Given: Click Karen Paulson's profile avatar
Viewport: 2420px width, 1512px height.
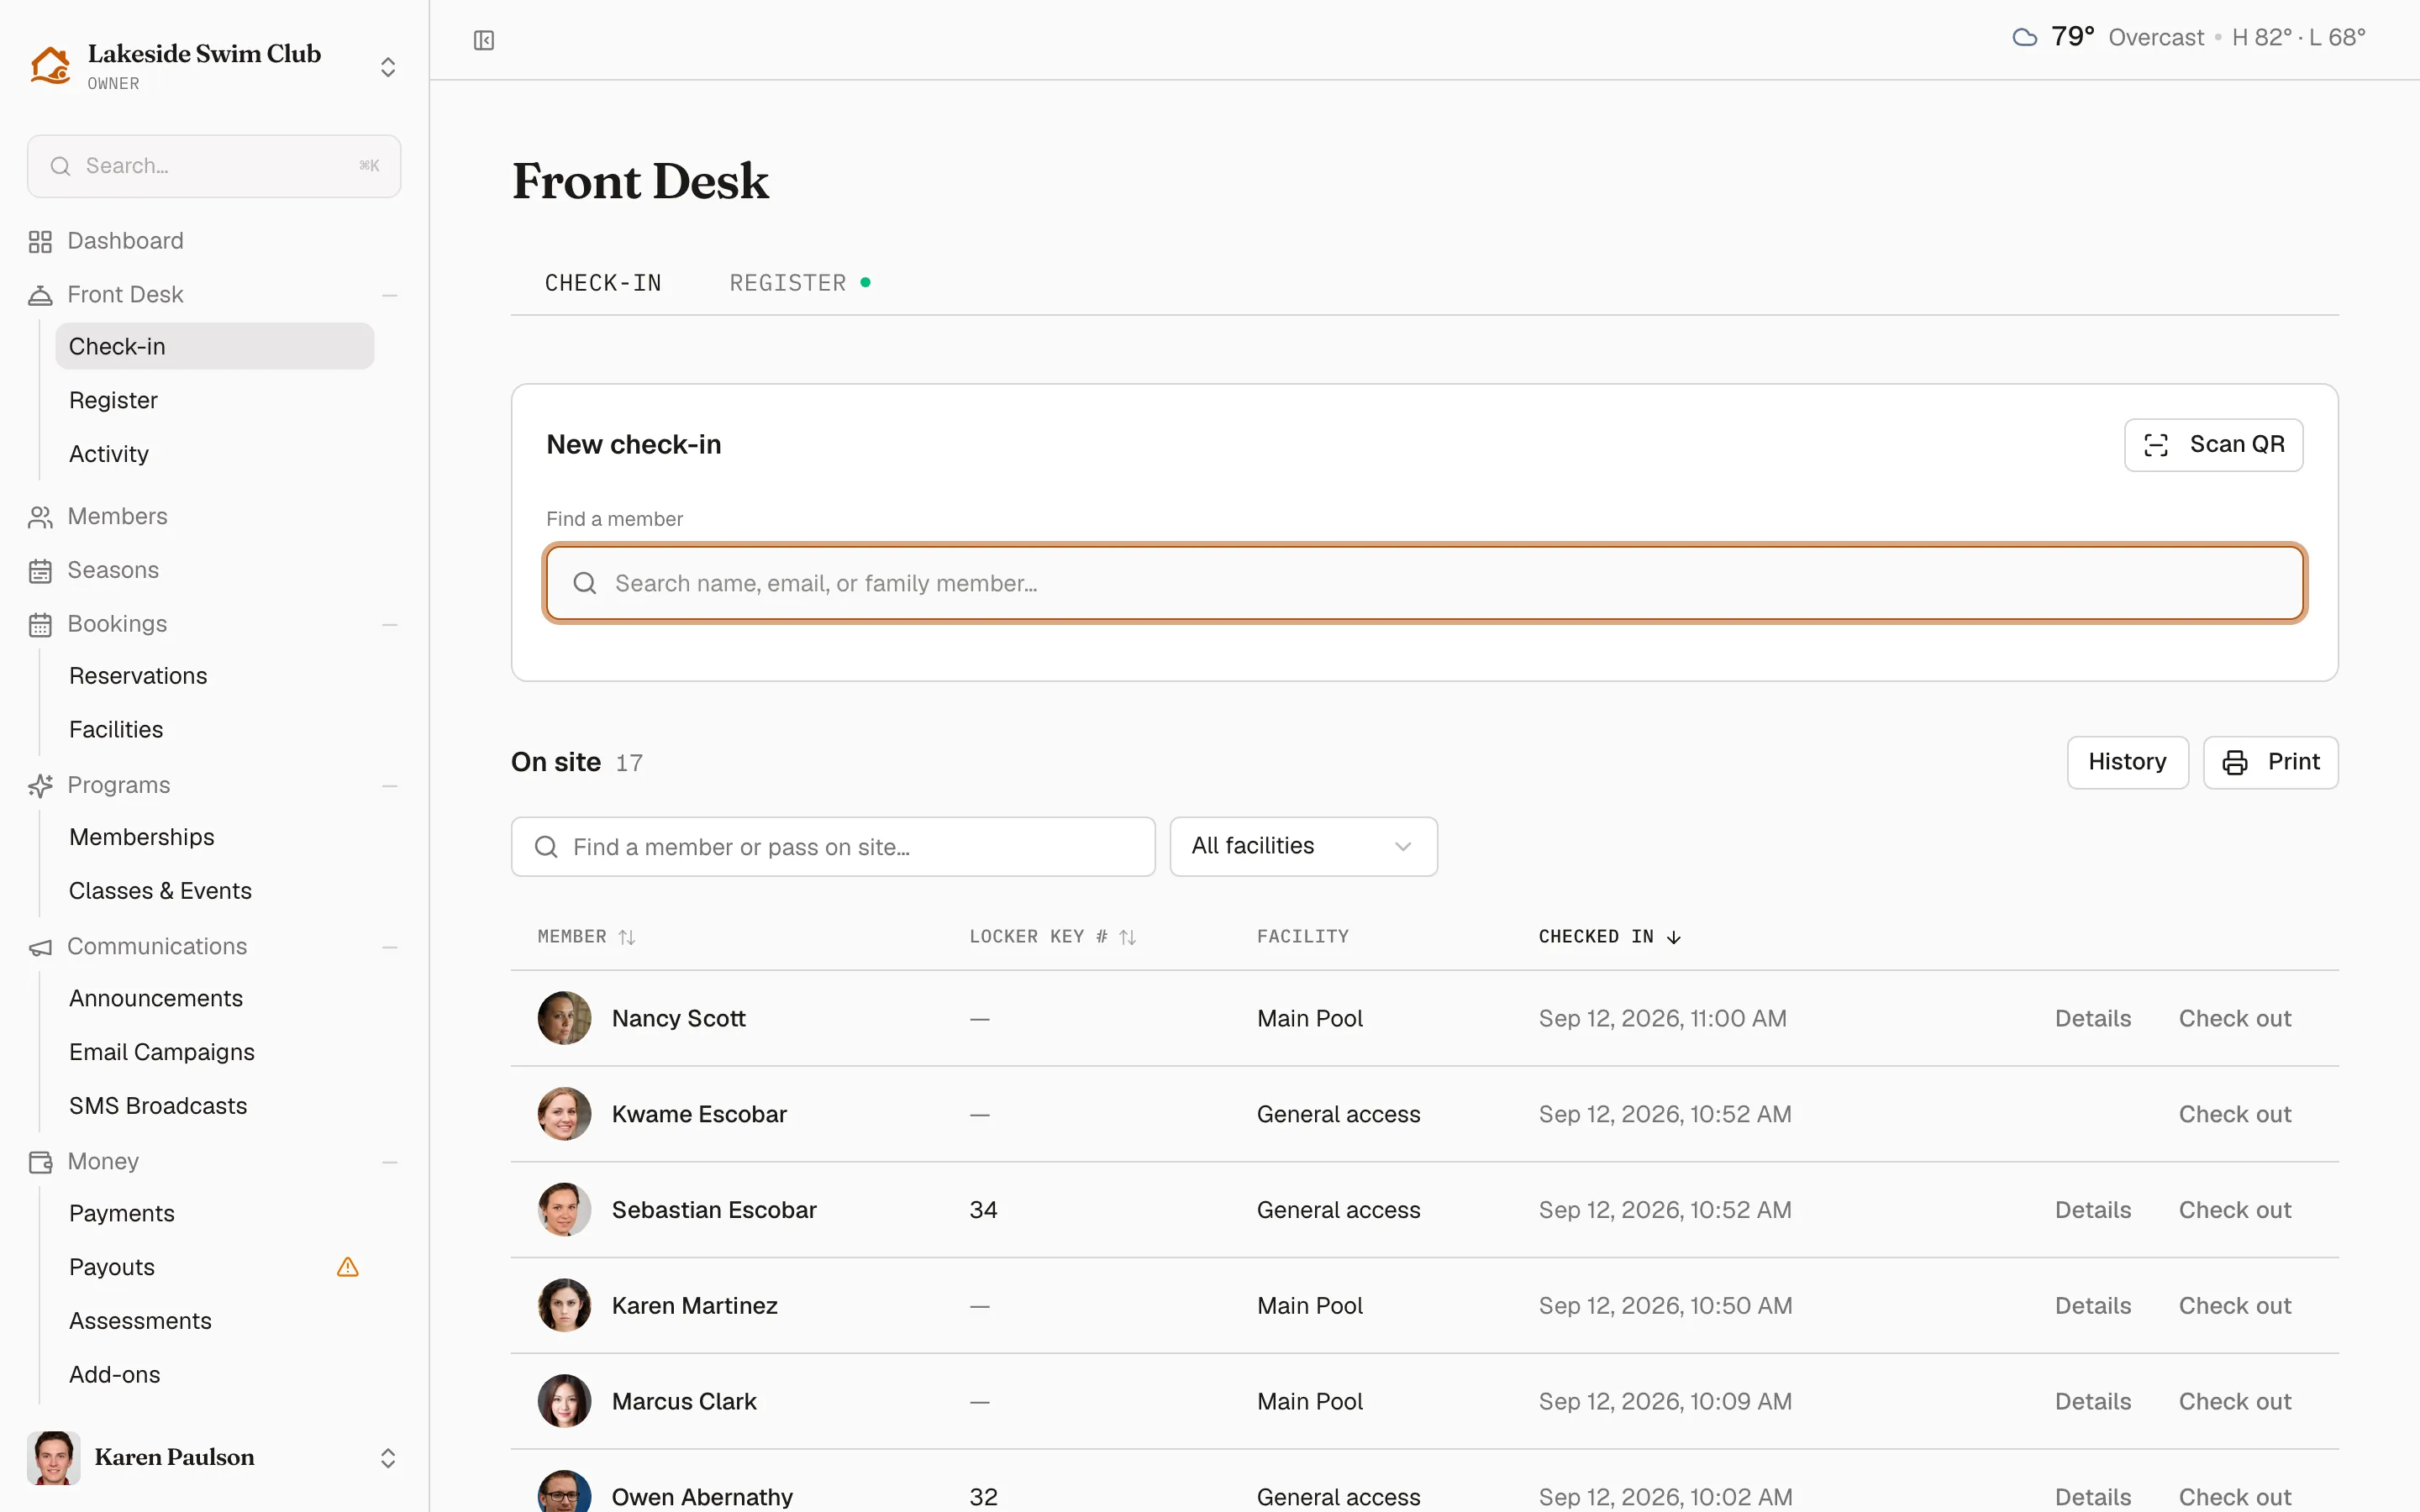Looking at the screenshot, I should (54, 1457).
